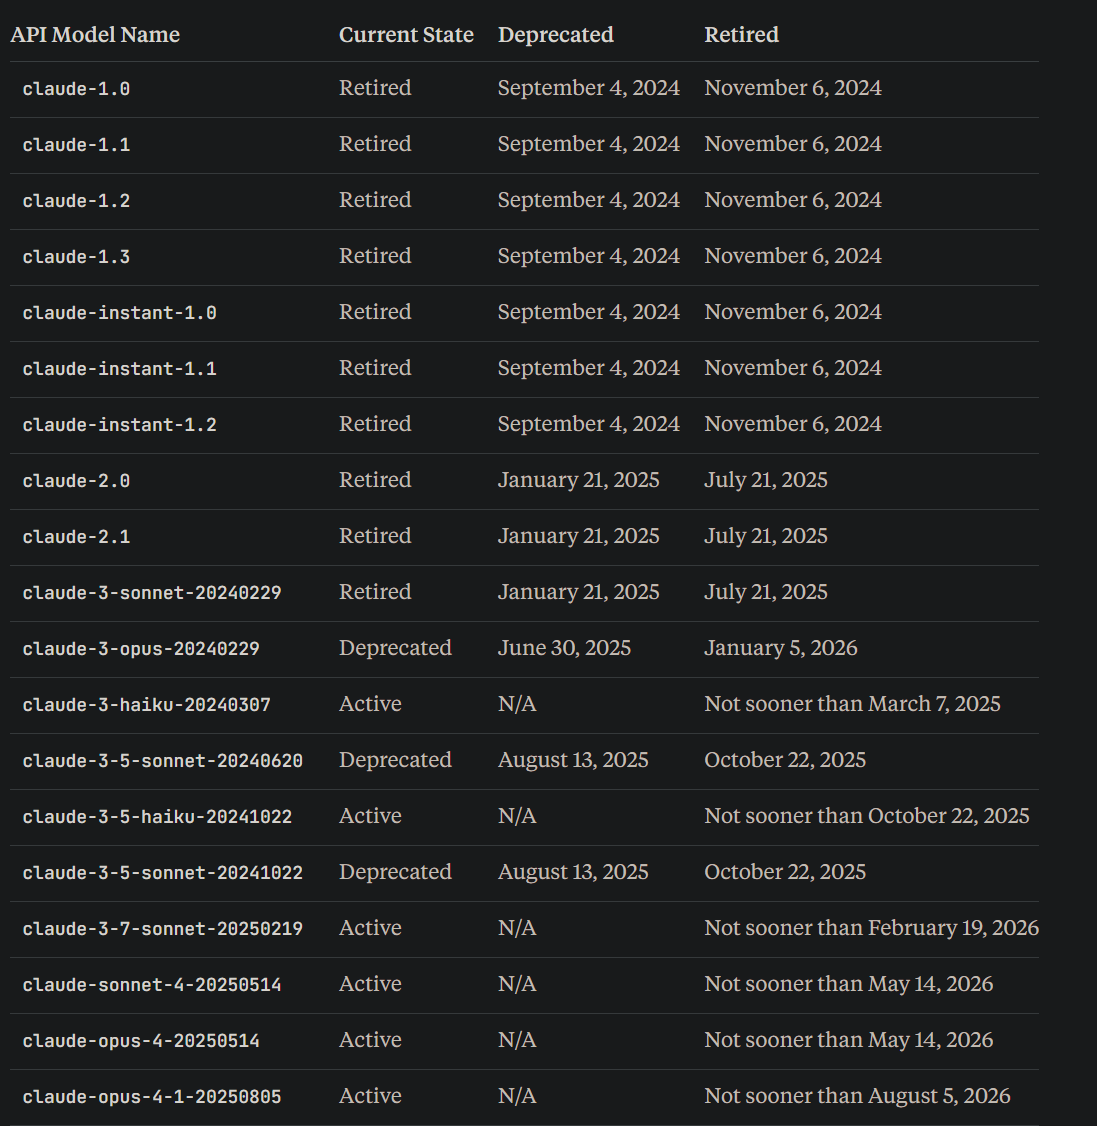1097x1126 pixels.
Task: Click the claude-3-5-sonnet-20240620 model name
Action: 162,761
